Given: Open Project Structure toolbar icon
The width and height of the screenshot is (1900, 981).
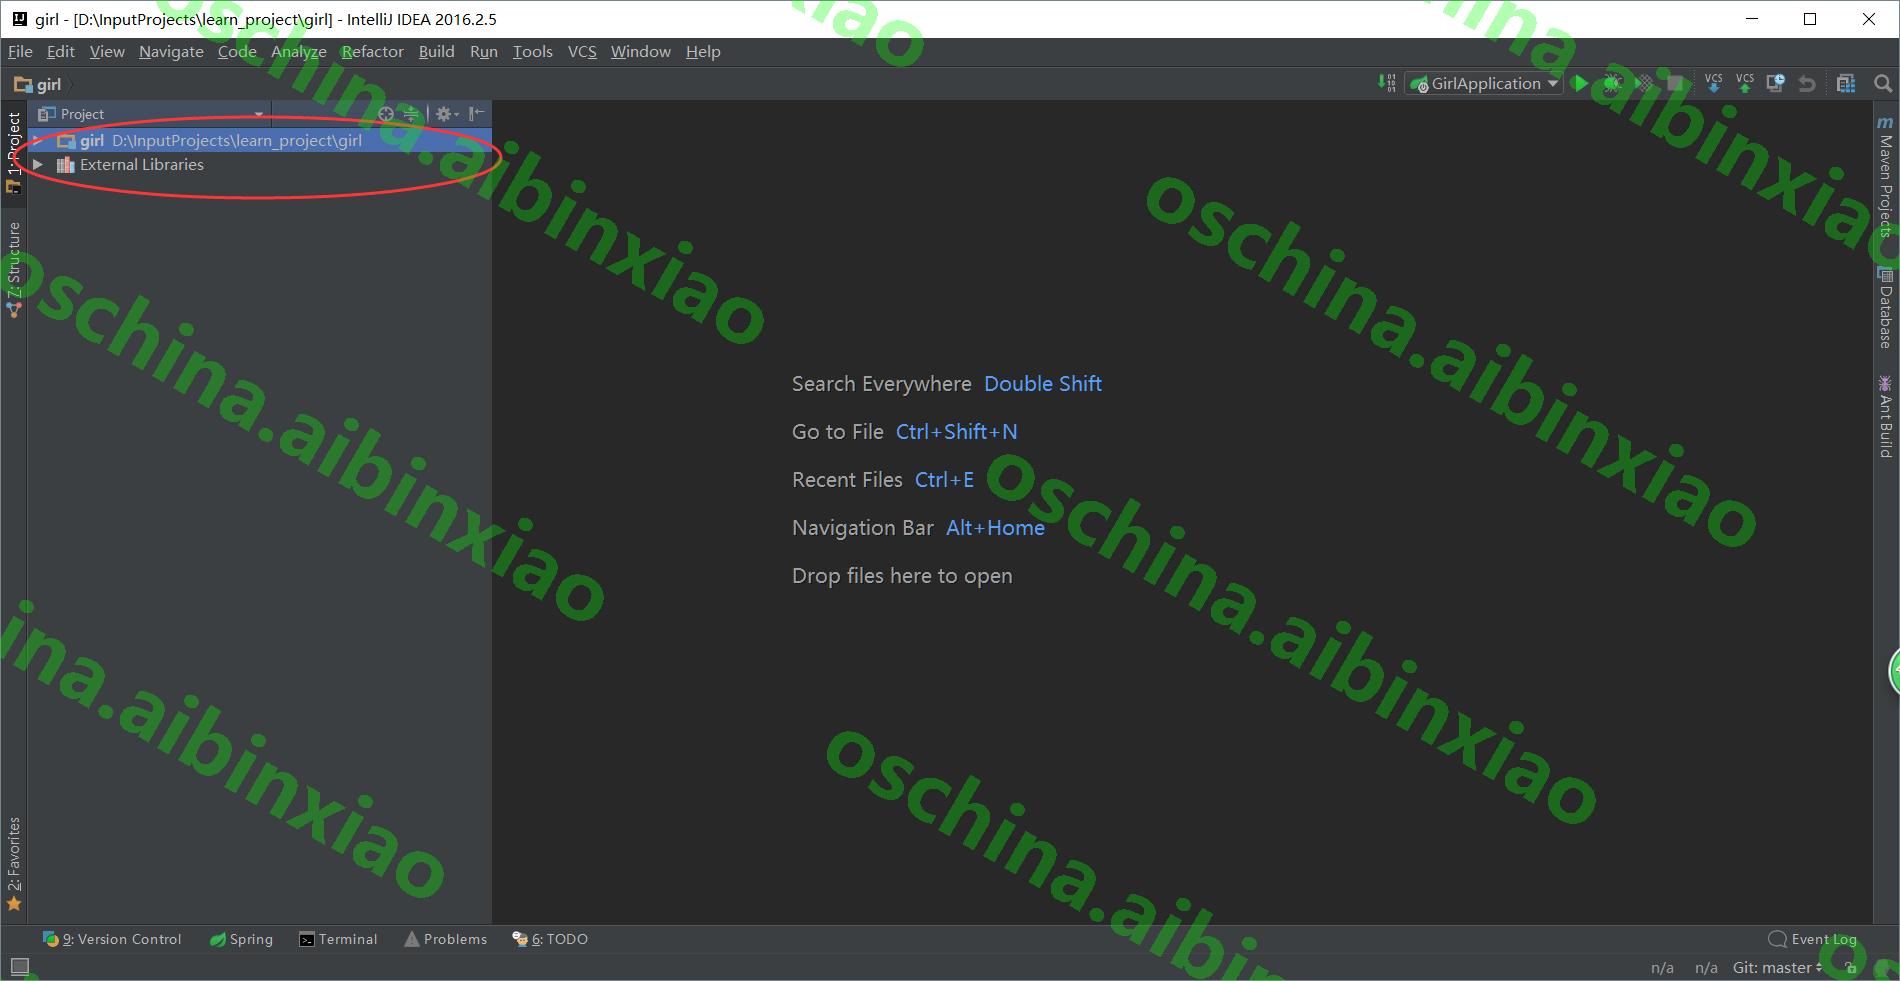Looking at the screenshot, I should click(1846, 83).
